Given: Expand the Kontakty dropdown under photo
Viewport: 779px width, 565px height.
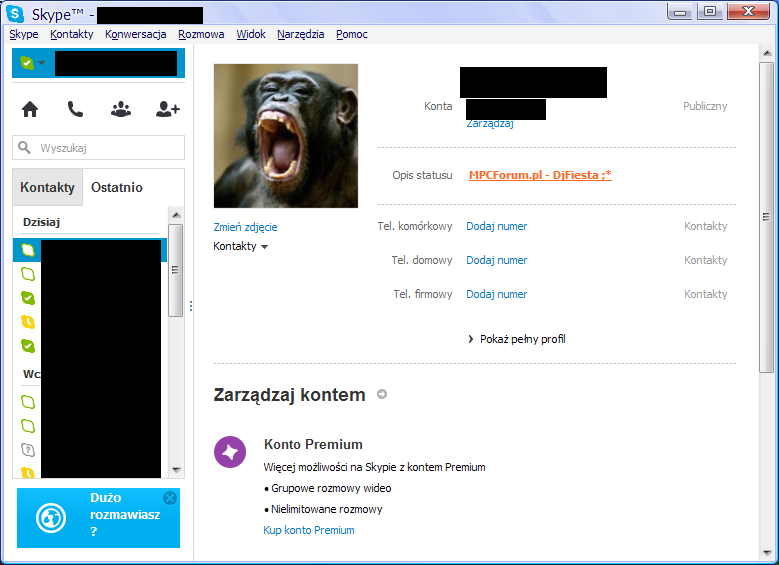Looking at the screenshot, I should click(240, 246).
